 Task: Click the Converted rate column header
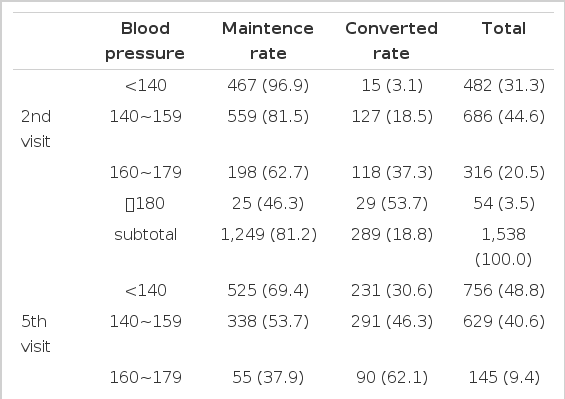point(391,41)
